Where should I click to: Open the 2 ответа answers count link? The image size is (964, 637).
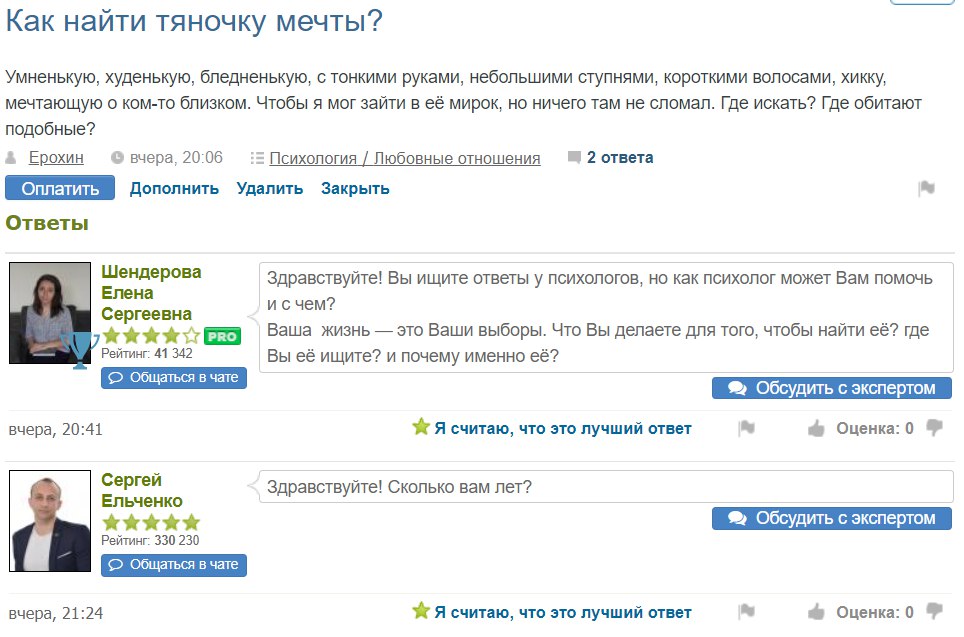tap(620, 158)
